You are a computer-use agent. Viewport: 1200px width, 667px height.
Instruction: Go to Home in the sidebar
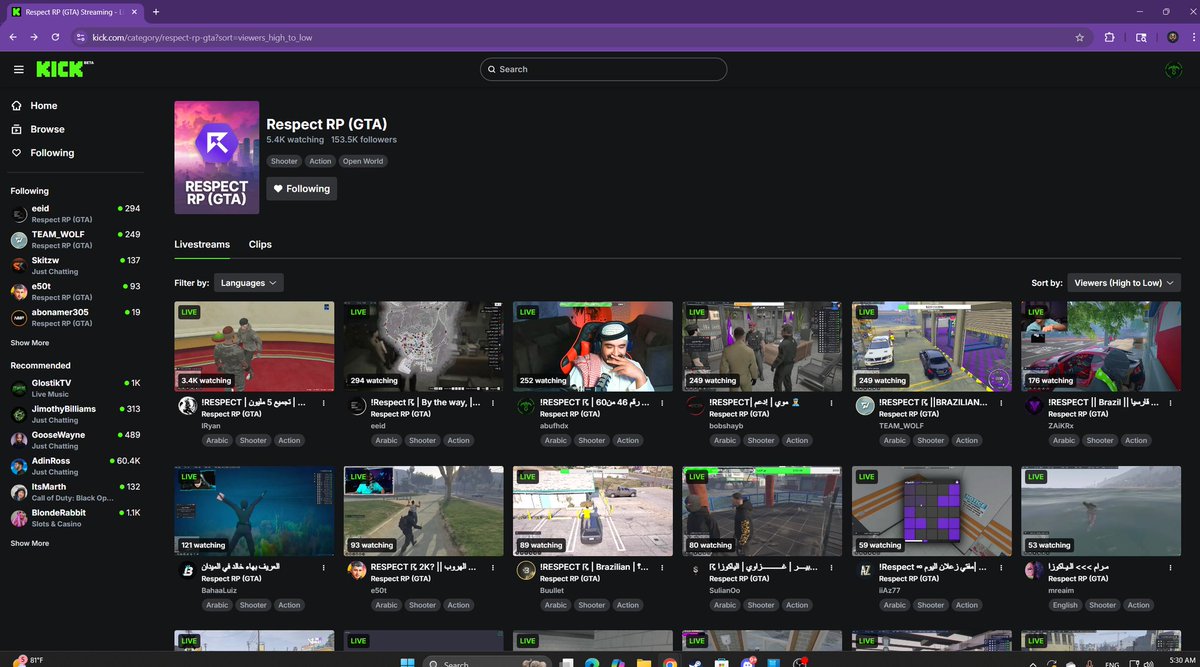pyautogui.click(x=43, y=105)
